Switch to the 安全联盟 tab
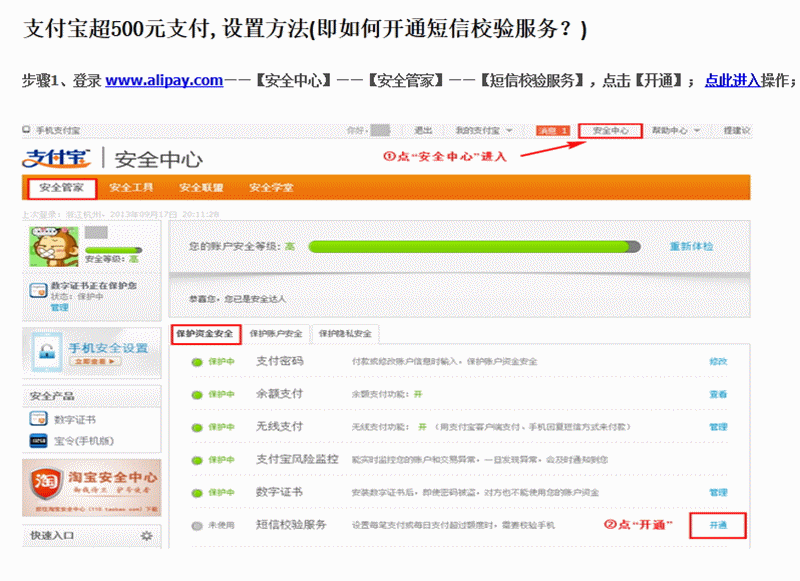This screenshot has height=581, width=800. pyautogui.click(x=201, y=187)
